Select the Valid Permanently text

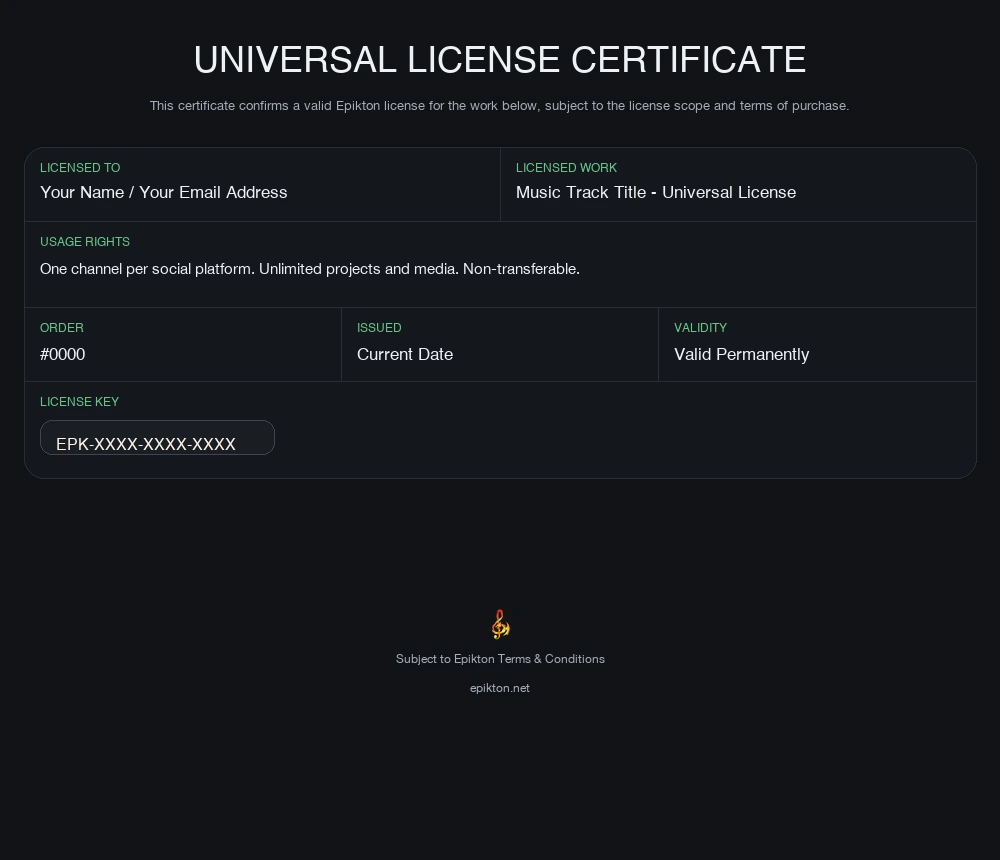click(742, 354)
